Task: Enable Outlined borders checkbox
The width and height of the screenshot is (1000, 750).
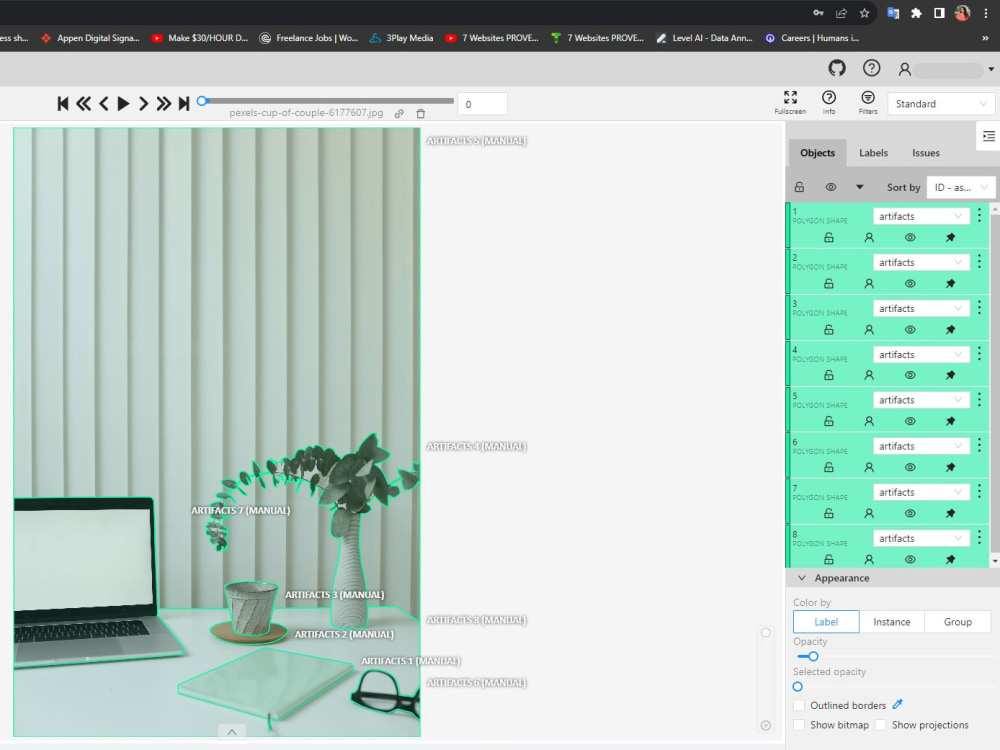Action: click(799, 705)
